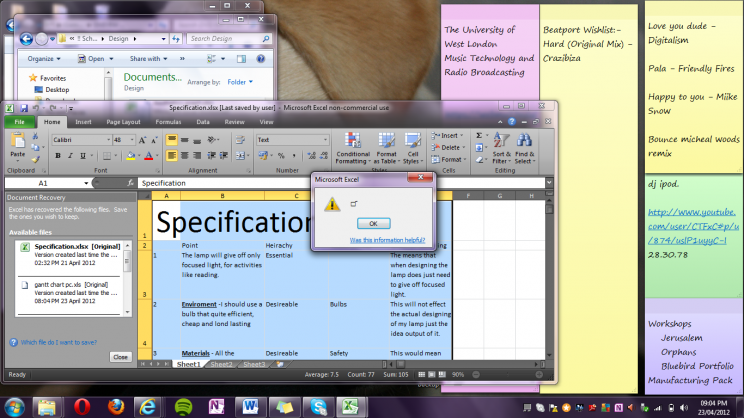This screenshot has width=744, height=418.
Task: Switch to the Review tab
Action: coord(234,122)
